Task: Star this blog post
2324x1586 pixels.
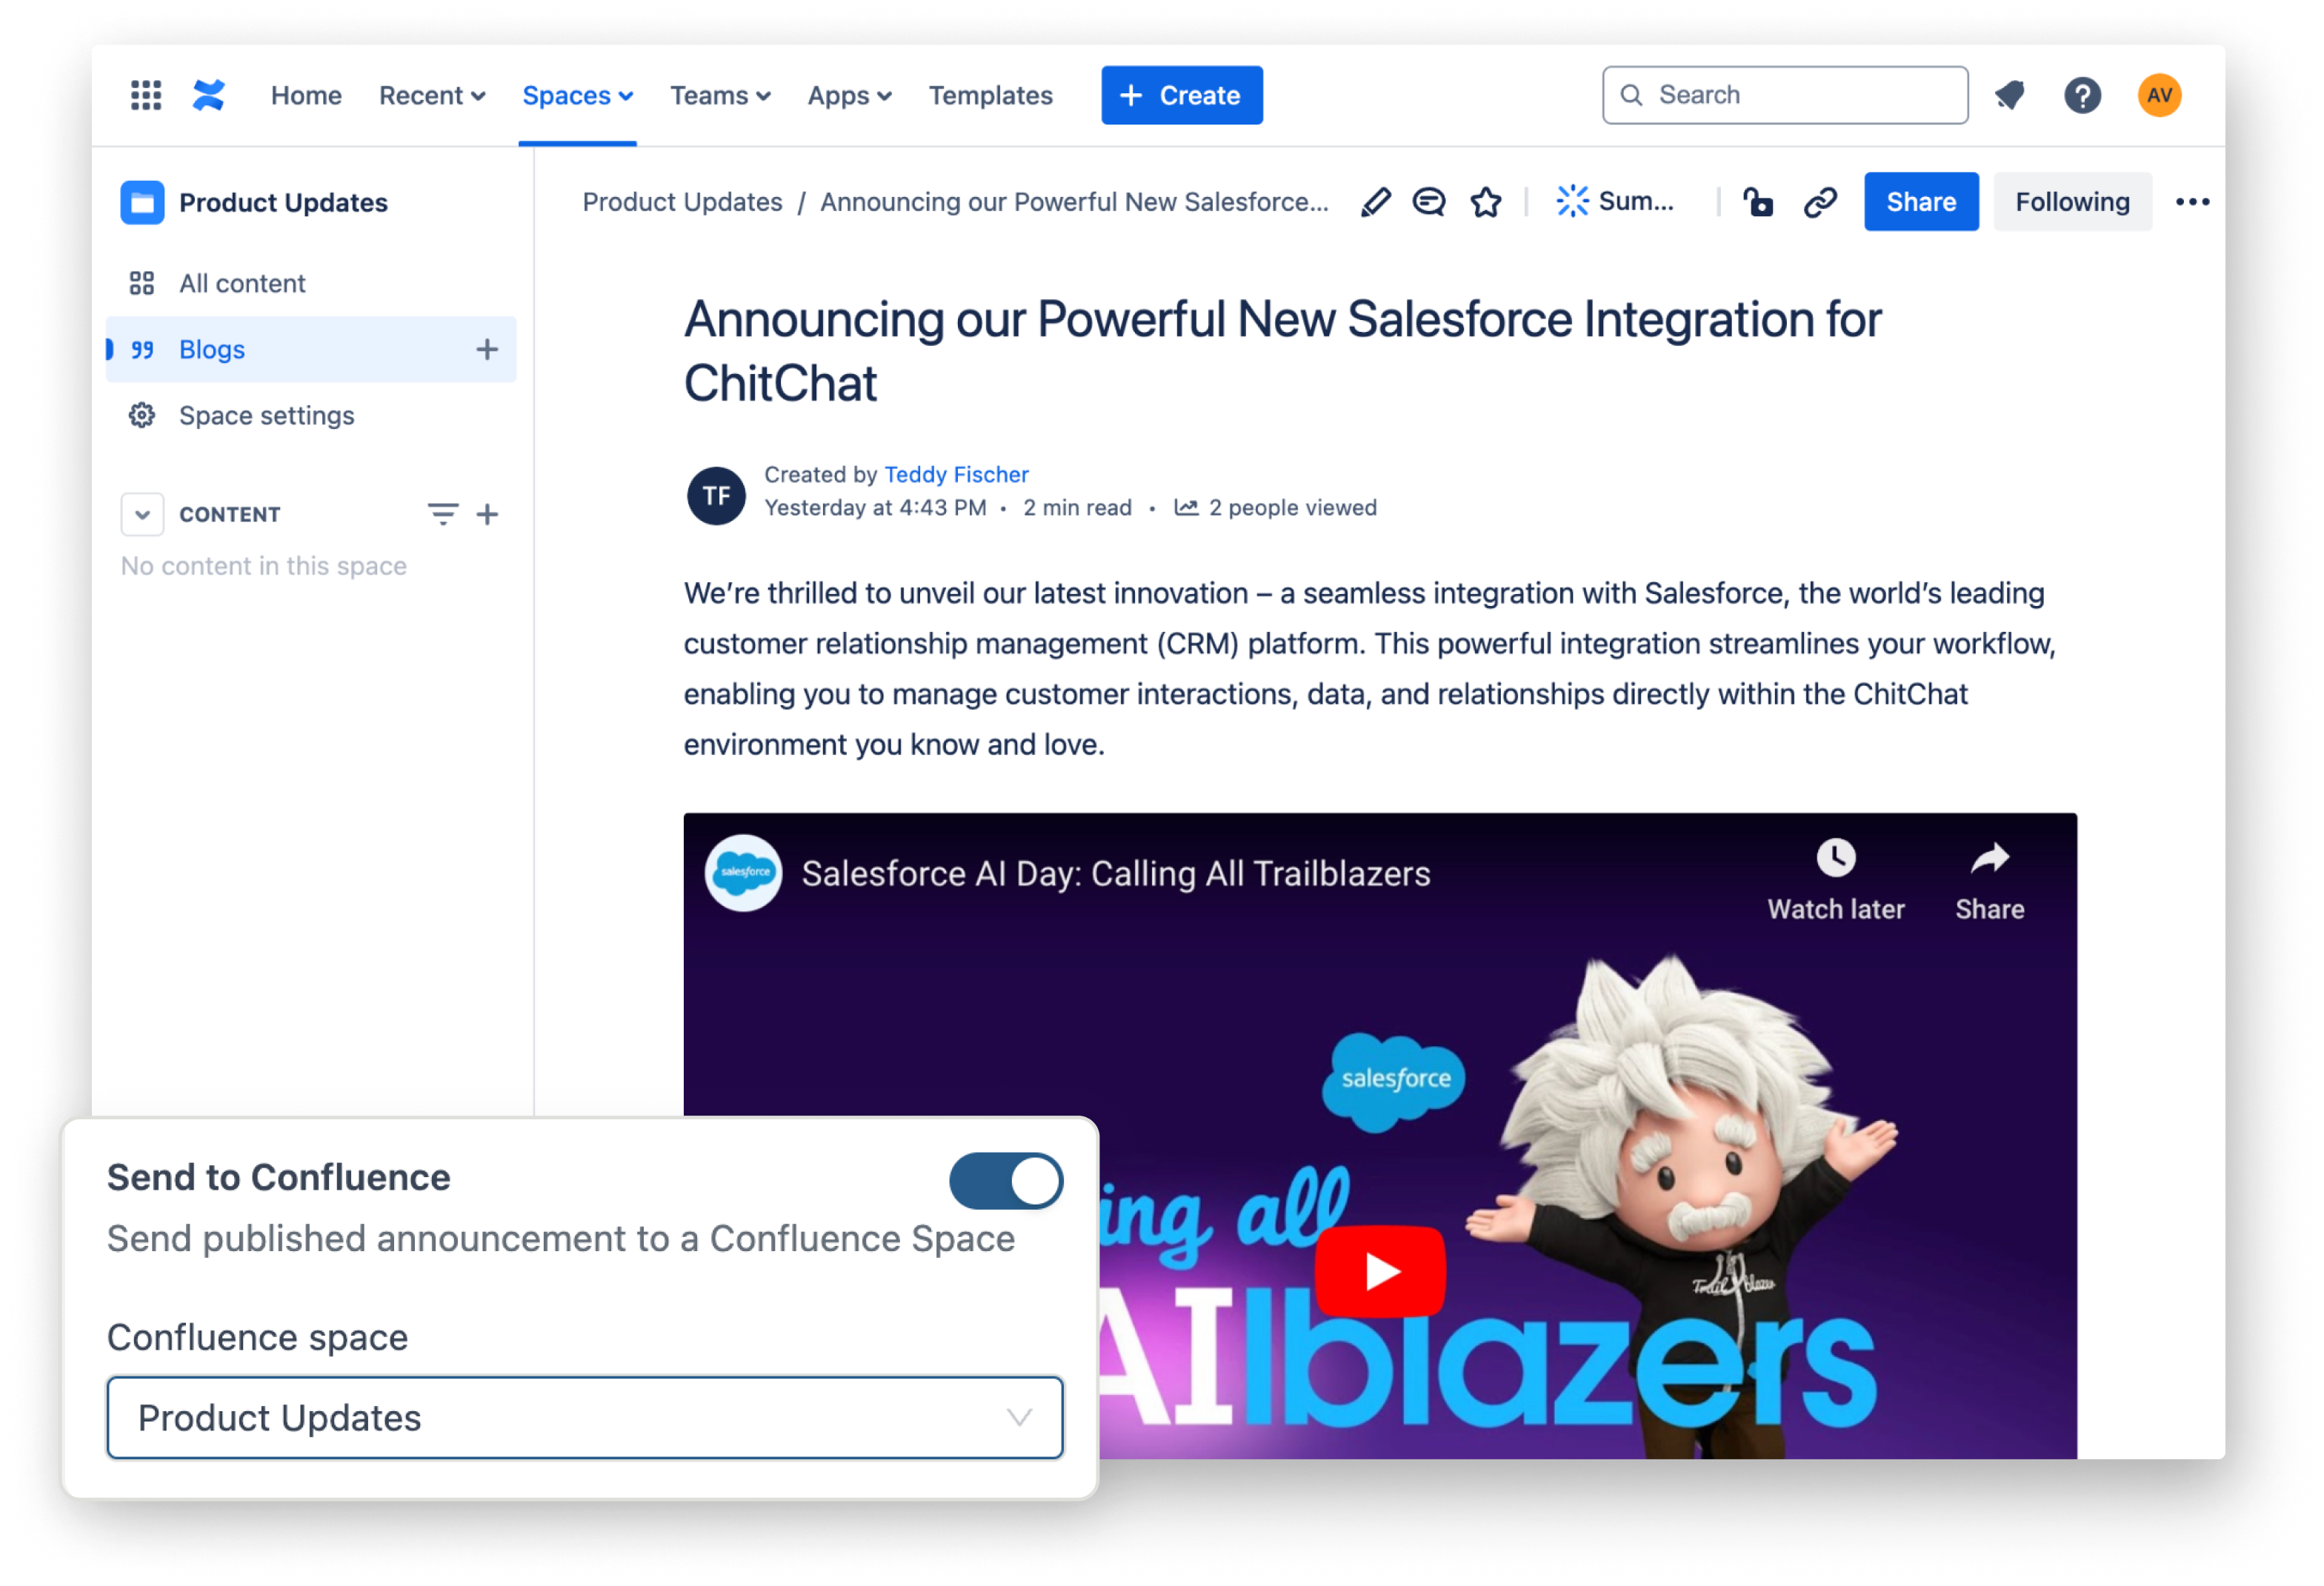Action: (1486, 202)
